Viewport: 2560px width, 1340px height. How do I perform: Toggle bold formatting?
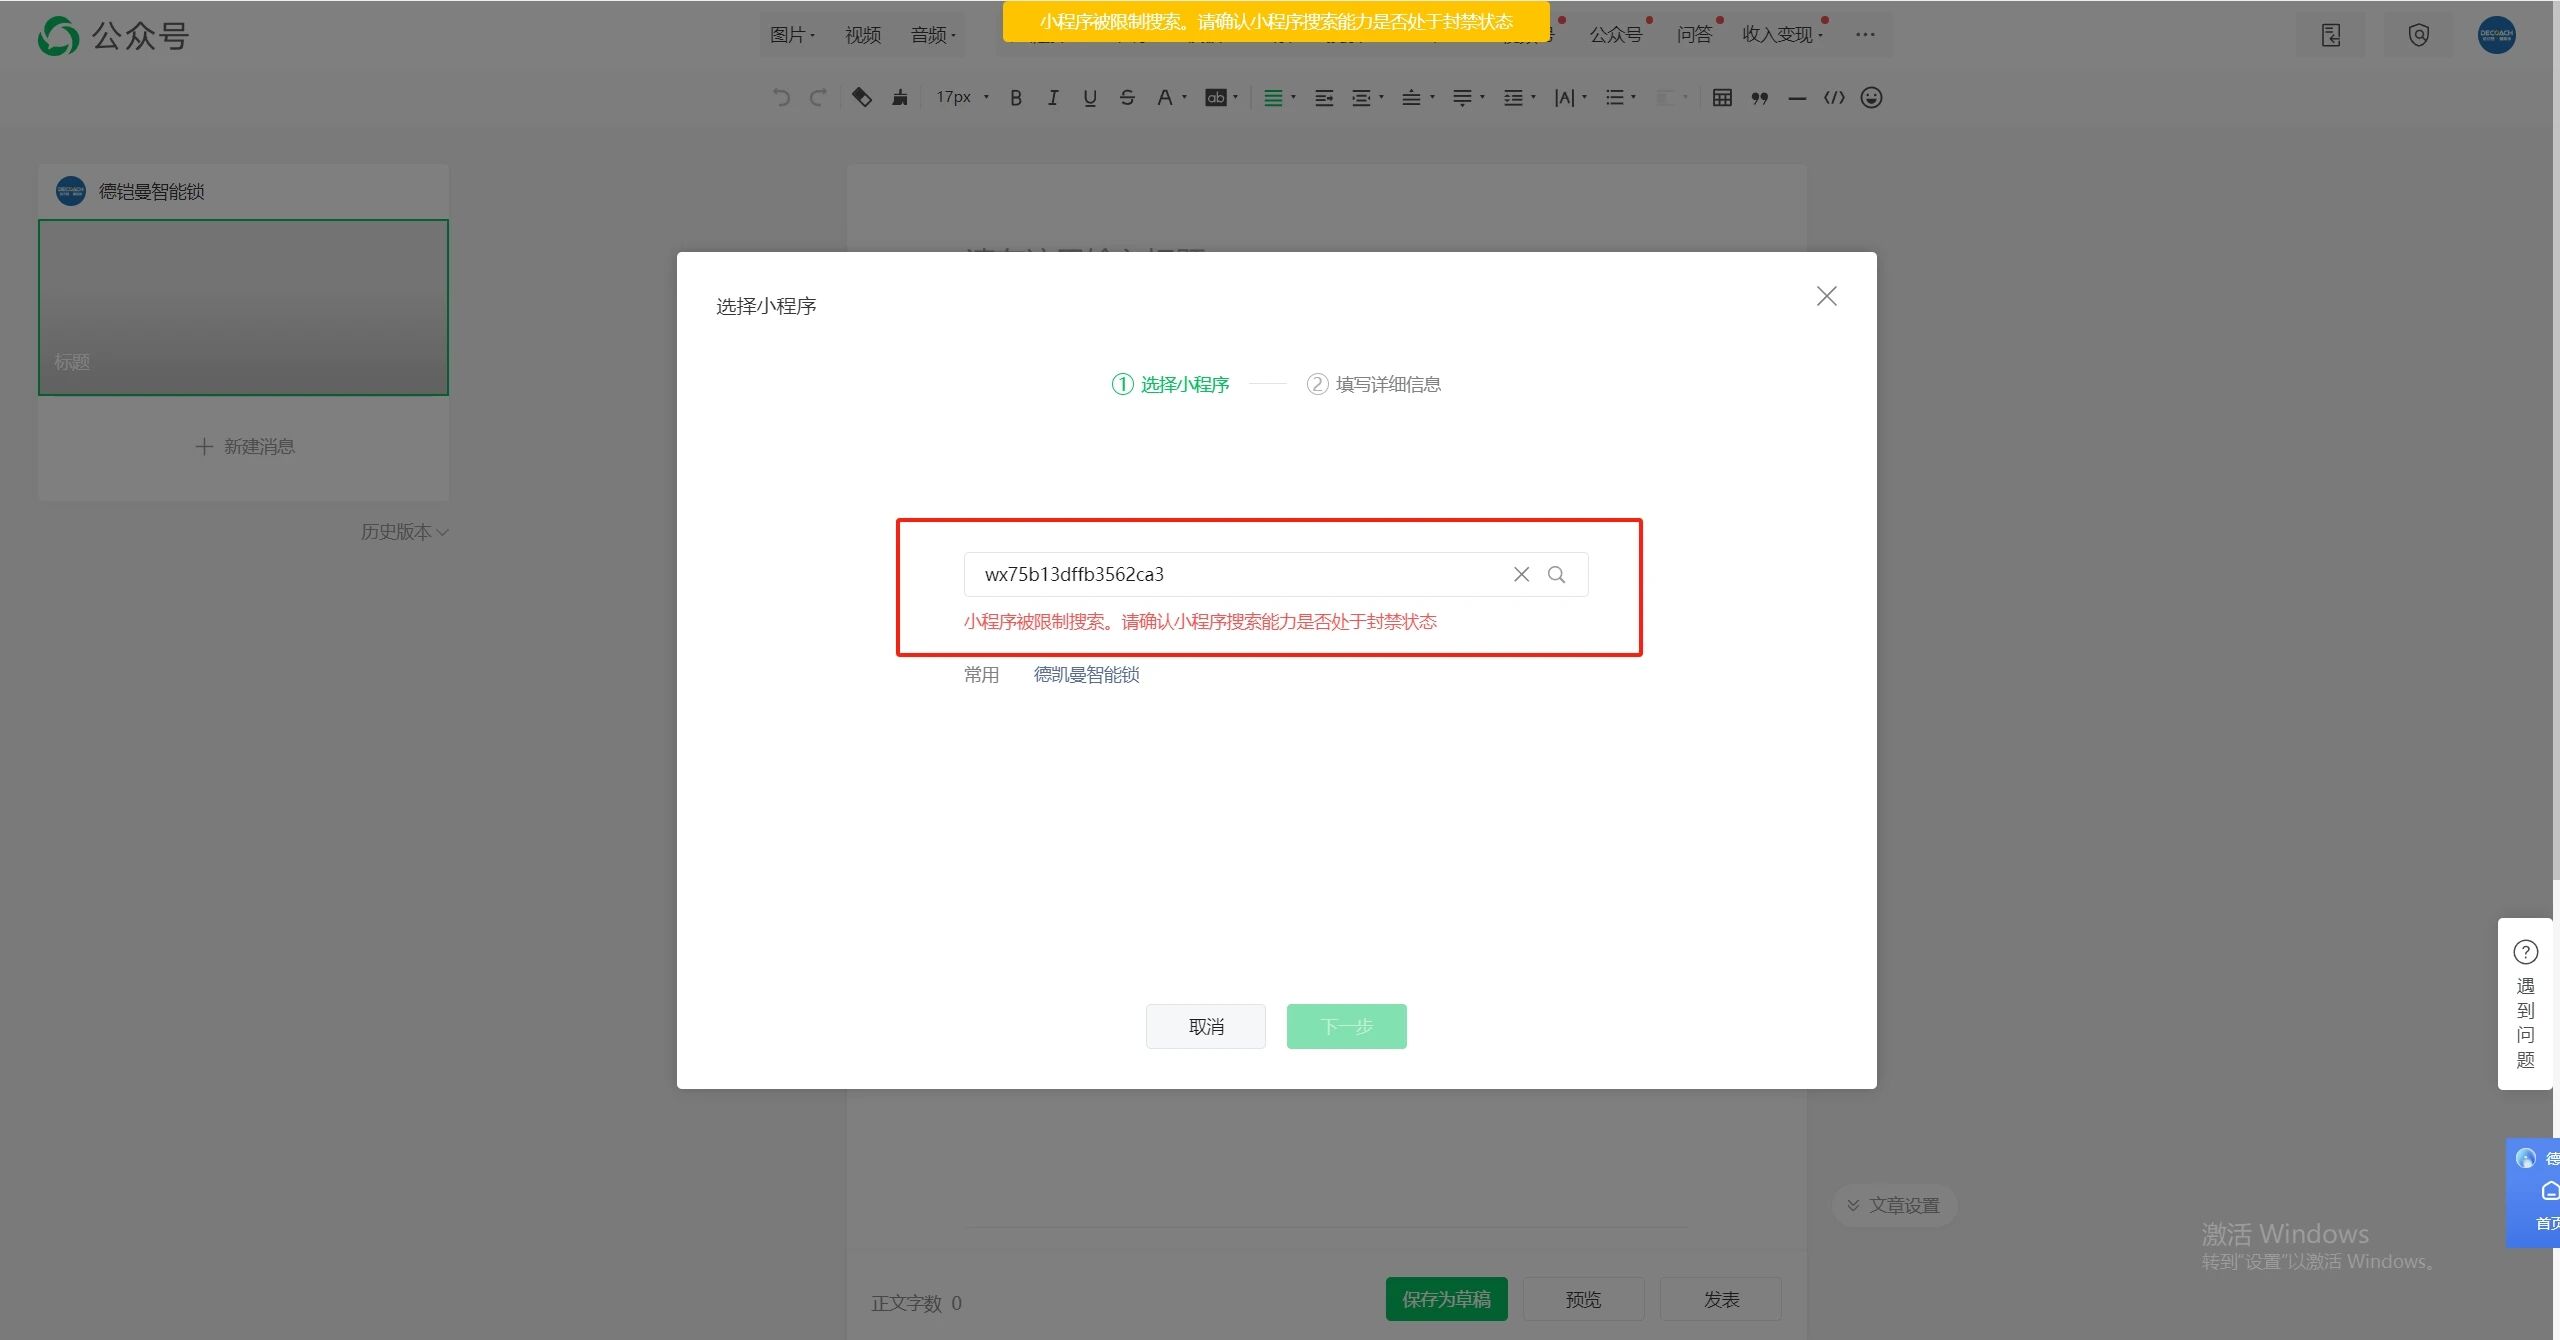[x=1015, y=97]
